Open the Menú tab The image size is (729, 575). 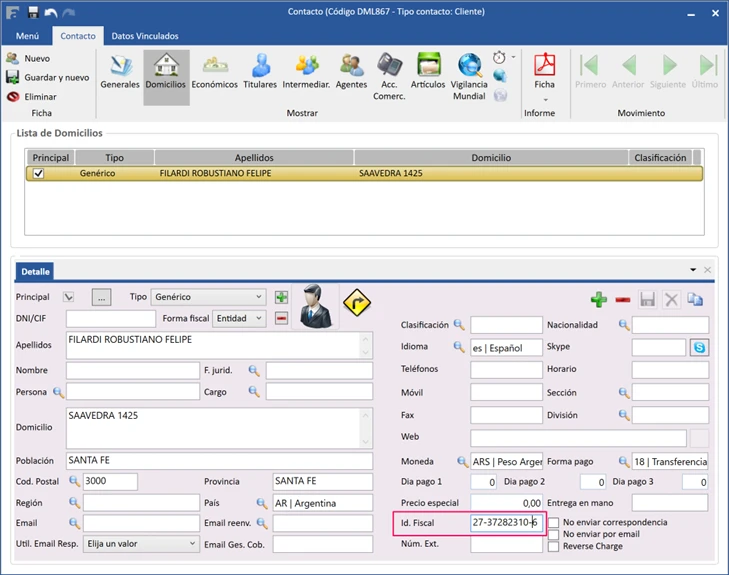pyautogui.click(x=27, y=36)
